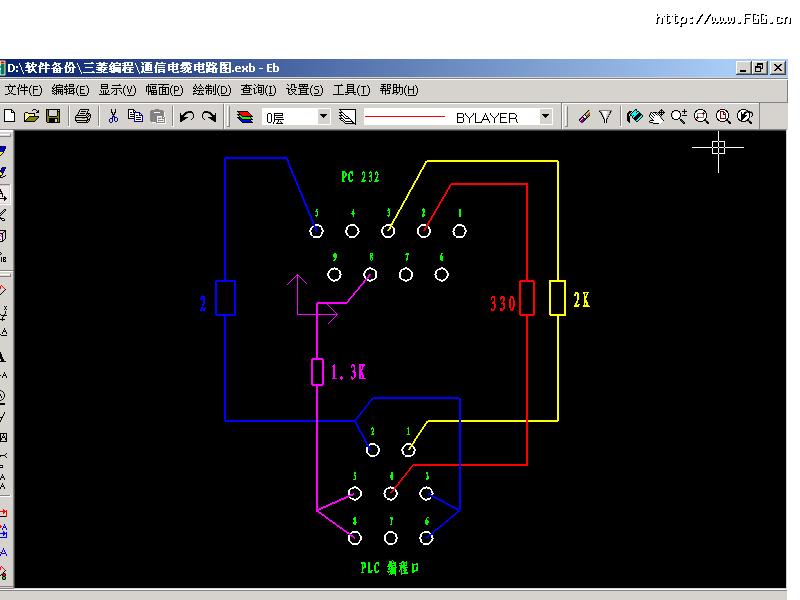This screenshot has height=600, width=800.
Task: Click the filter funnel icon
Action: [x=605, y=116]
